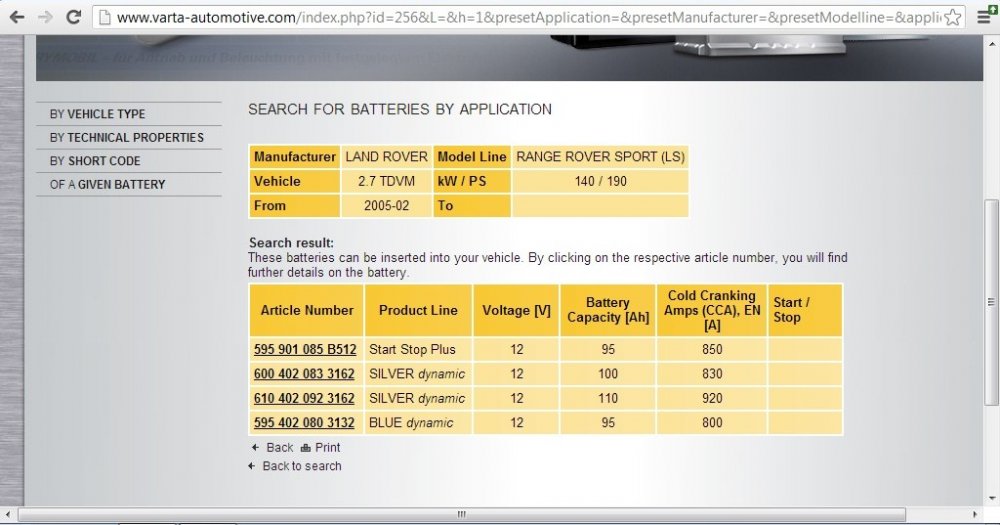Click the 140 / 190 kW/PS cell
Viewport: 1000px width, 525px height.
(600, 181)
